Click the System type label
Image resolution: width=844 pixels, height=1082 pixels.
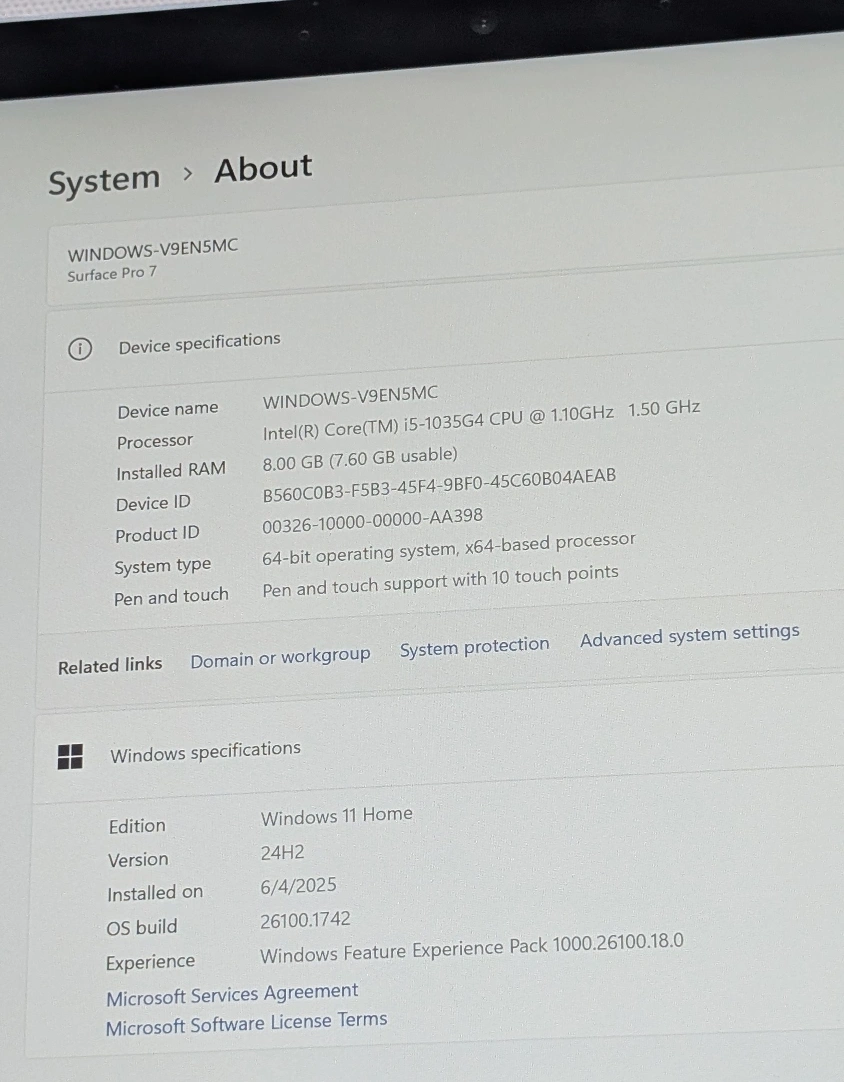click(x=162, y=567)
